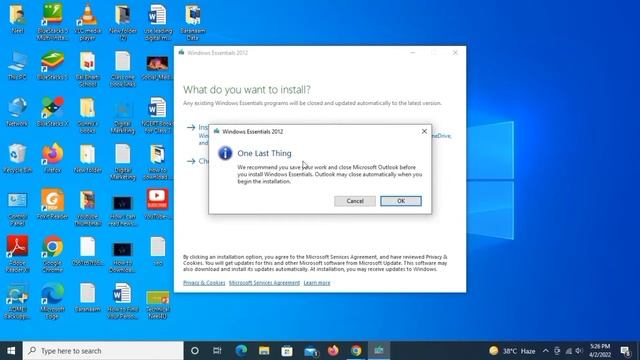The image size is (640, 360).
Task: Open the Windows Start menu
Action: coord(11,351)
